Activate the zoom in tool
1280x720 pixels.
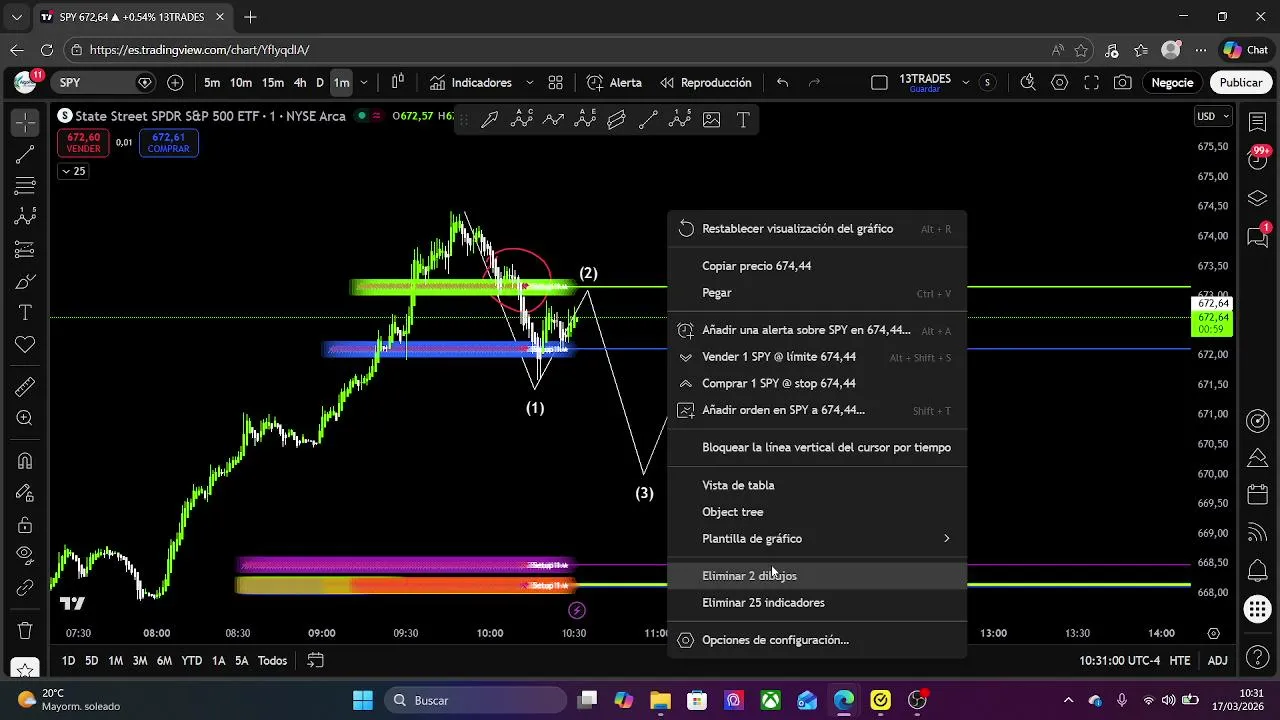25,419
